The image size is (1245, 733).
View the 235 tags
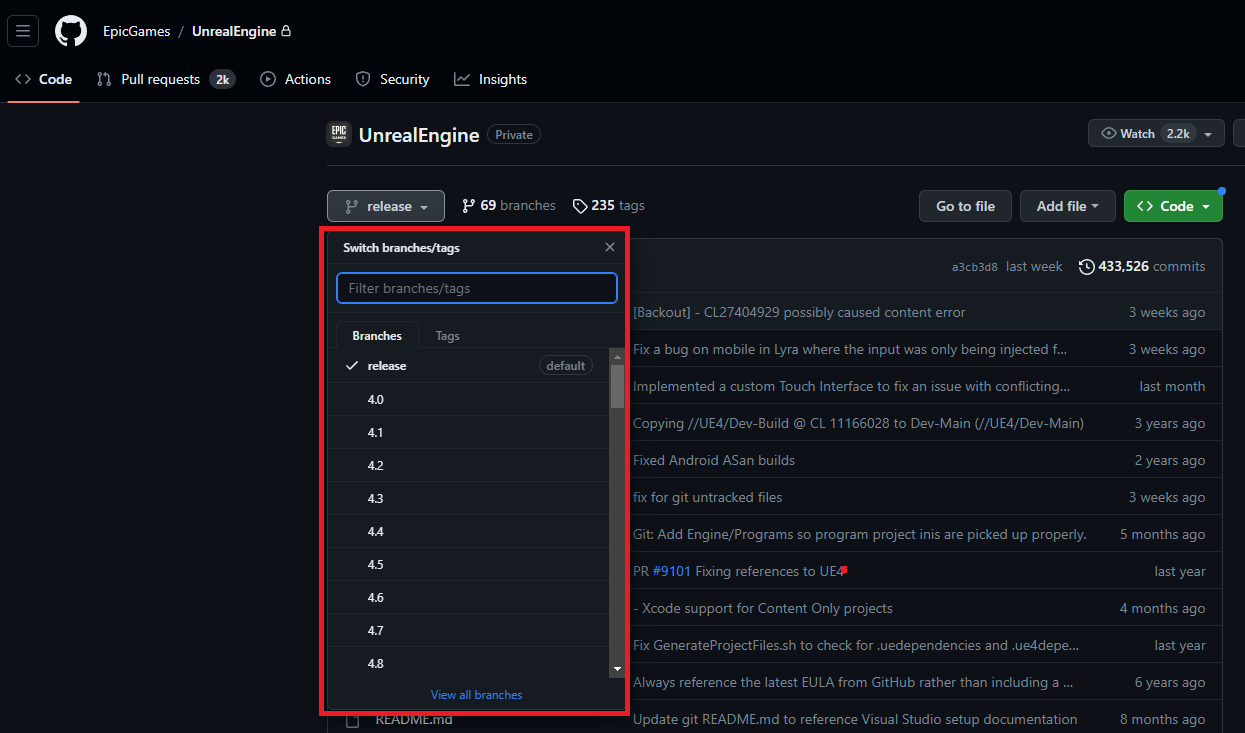(609, 205)
